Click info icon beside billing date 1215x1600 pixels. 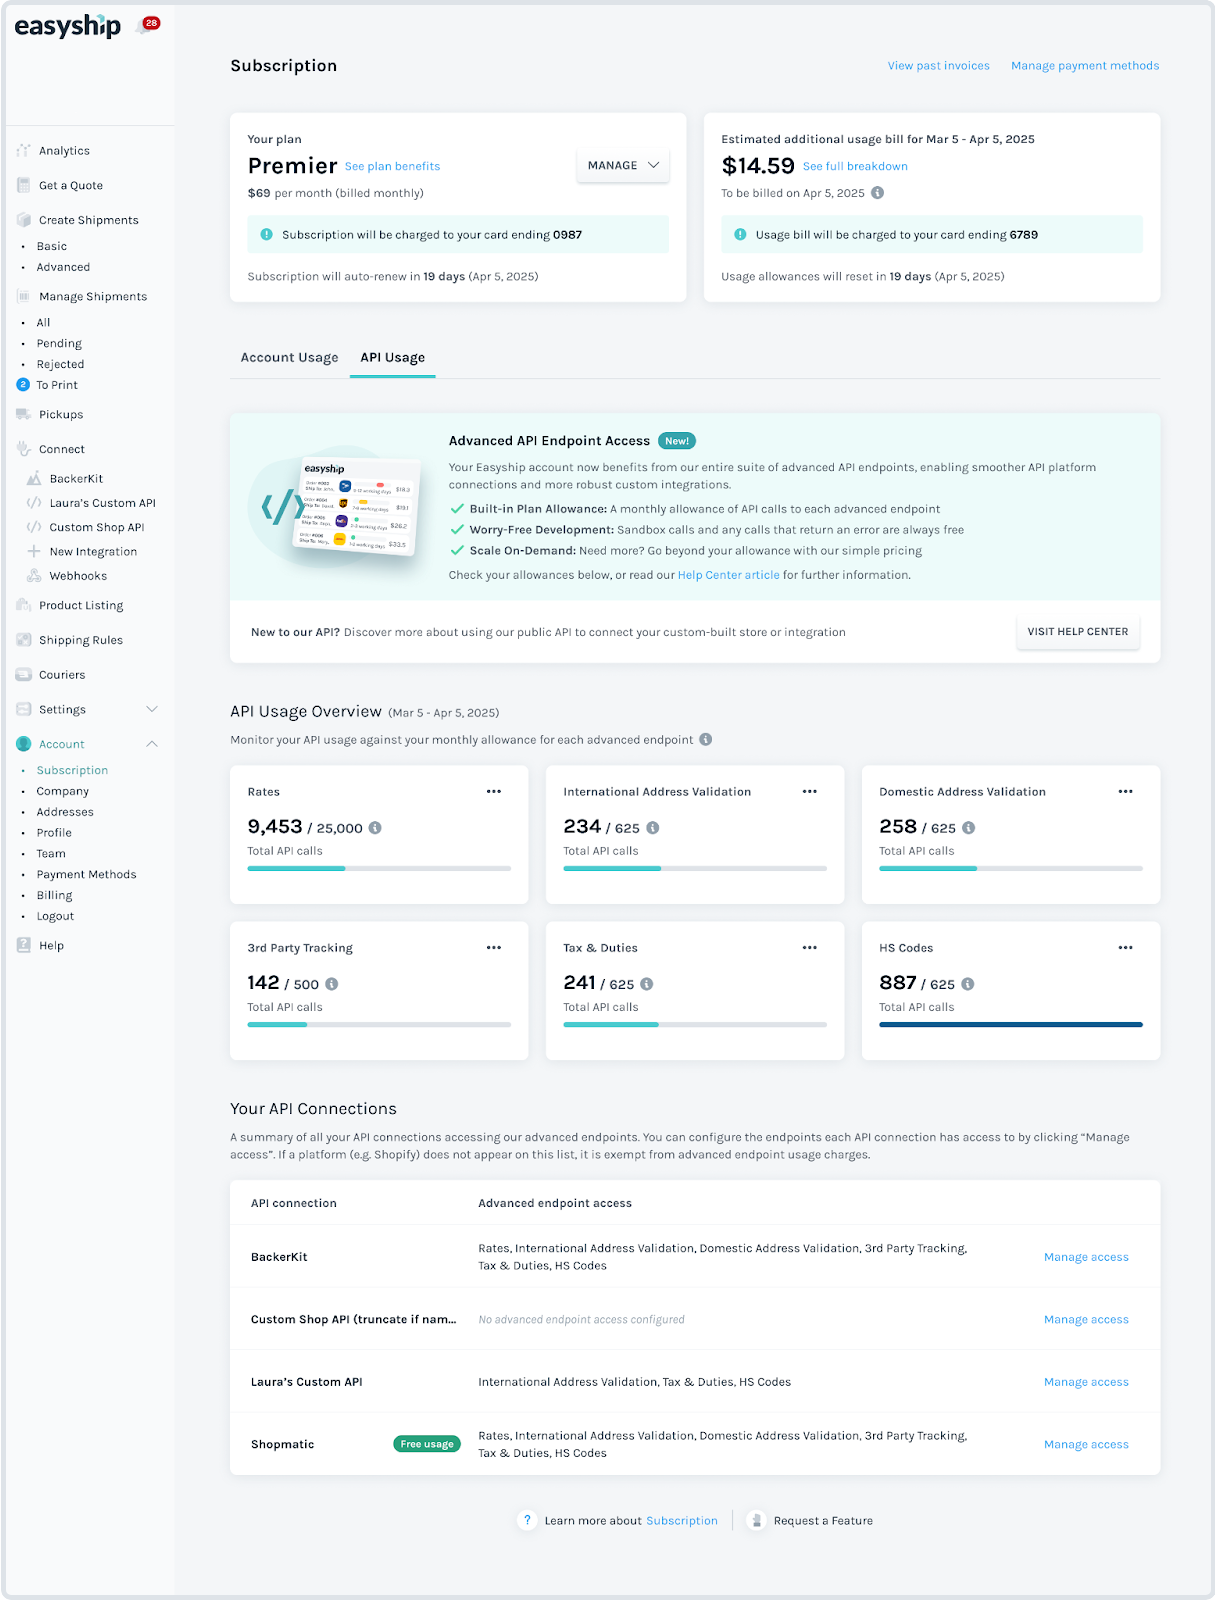pos(877,193)
